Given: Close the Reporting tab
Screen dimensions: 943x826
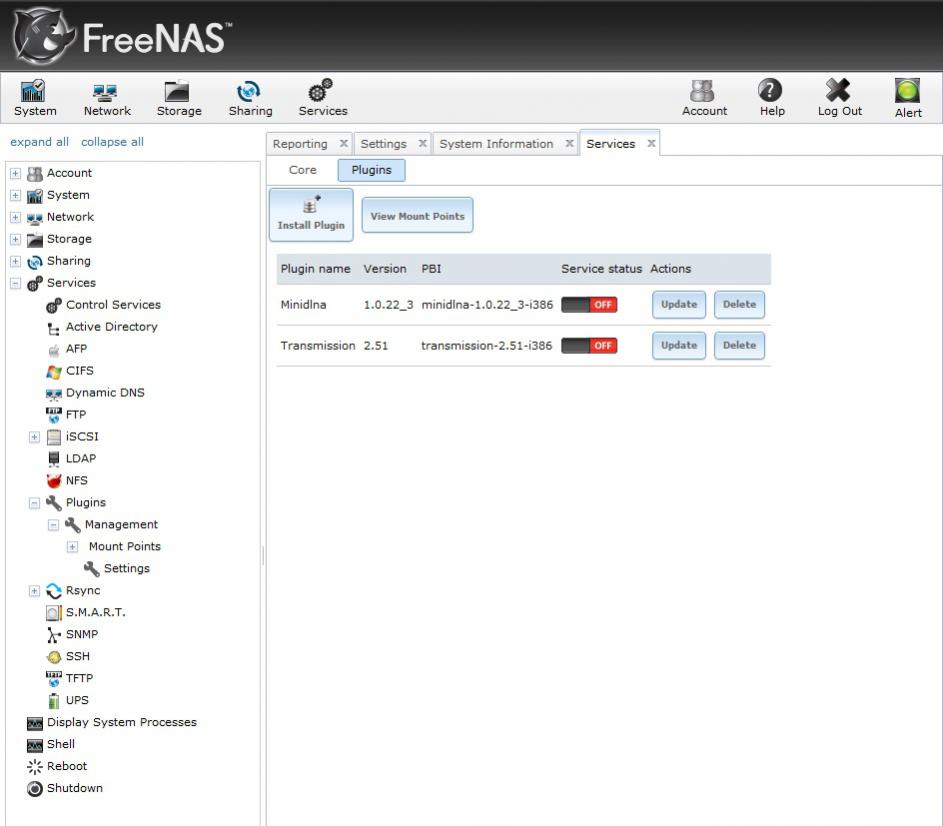Looking at the screenshot, I should (x=343, y=143).
